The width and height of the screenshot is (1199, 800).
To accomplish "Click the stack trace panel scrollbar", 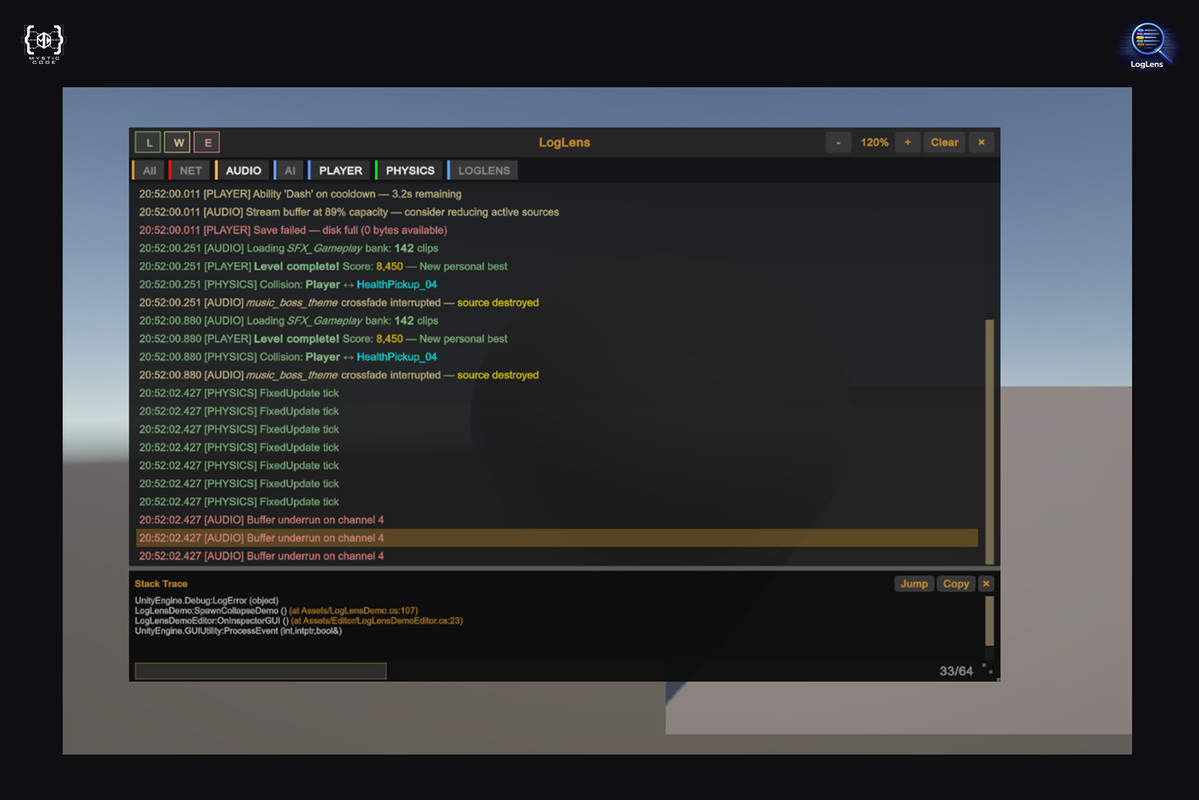I will pos(989,621).
